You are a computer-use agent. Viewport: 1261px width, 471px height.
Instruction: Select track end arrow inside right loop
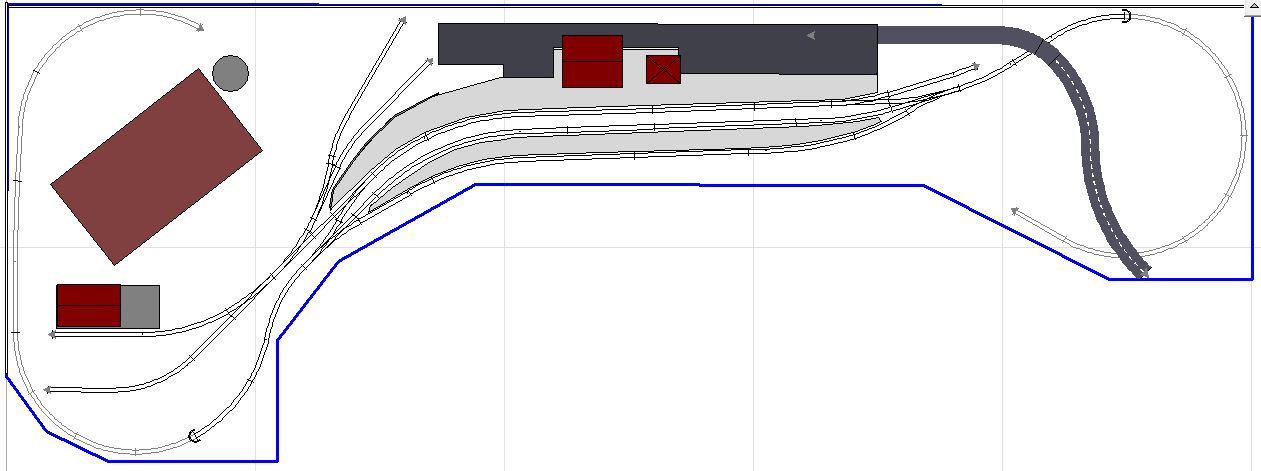point(1014,211)
